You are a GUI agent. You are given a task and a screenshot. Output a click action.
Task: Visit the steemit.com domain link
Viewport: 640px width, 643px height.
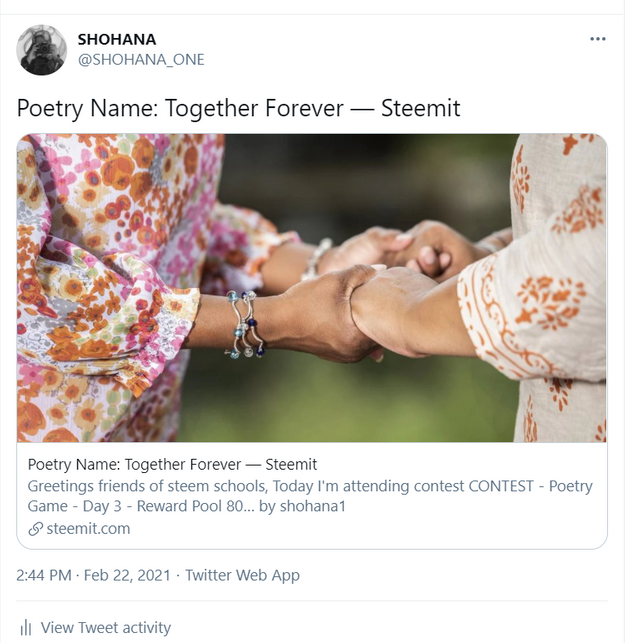(x=88, y=529)
